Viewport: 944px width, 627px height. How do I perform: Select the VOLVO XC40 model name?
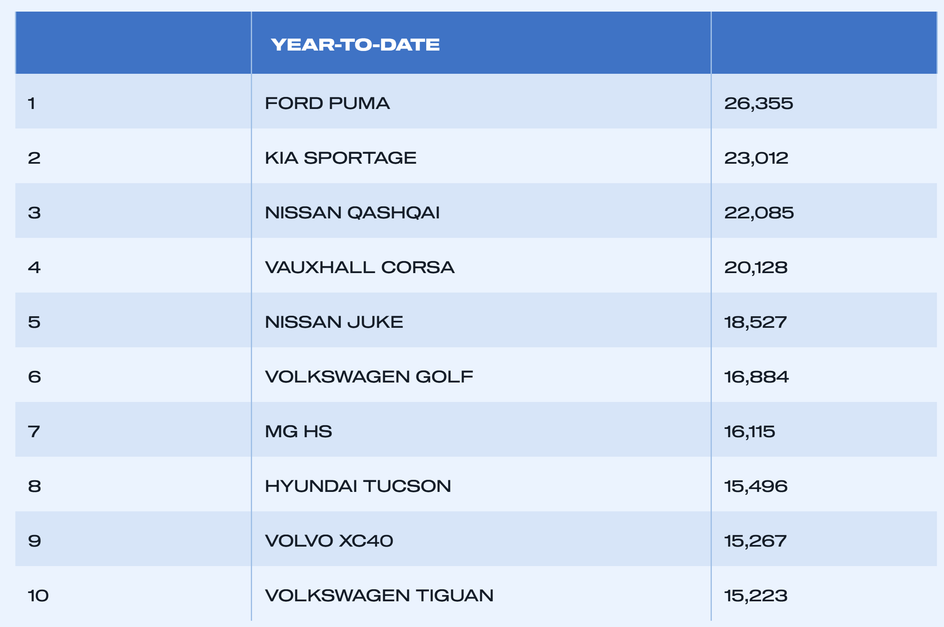coord(329,541)
